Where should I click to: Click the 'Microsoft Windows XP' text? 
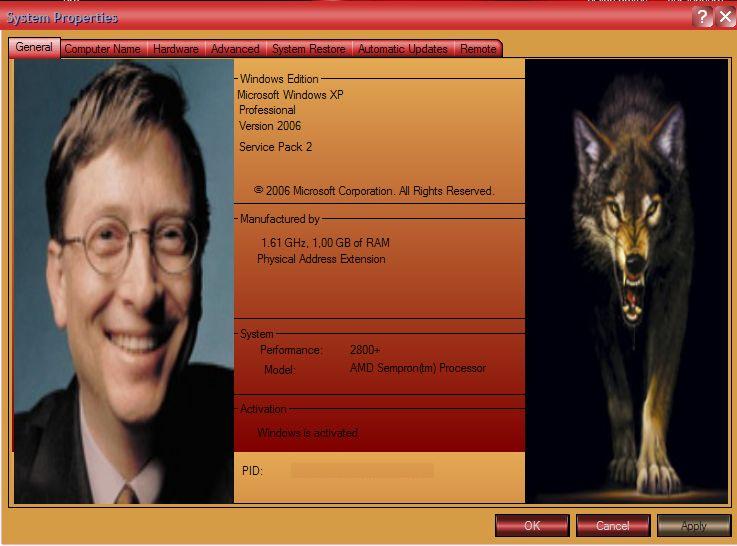coord(290,94)
